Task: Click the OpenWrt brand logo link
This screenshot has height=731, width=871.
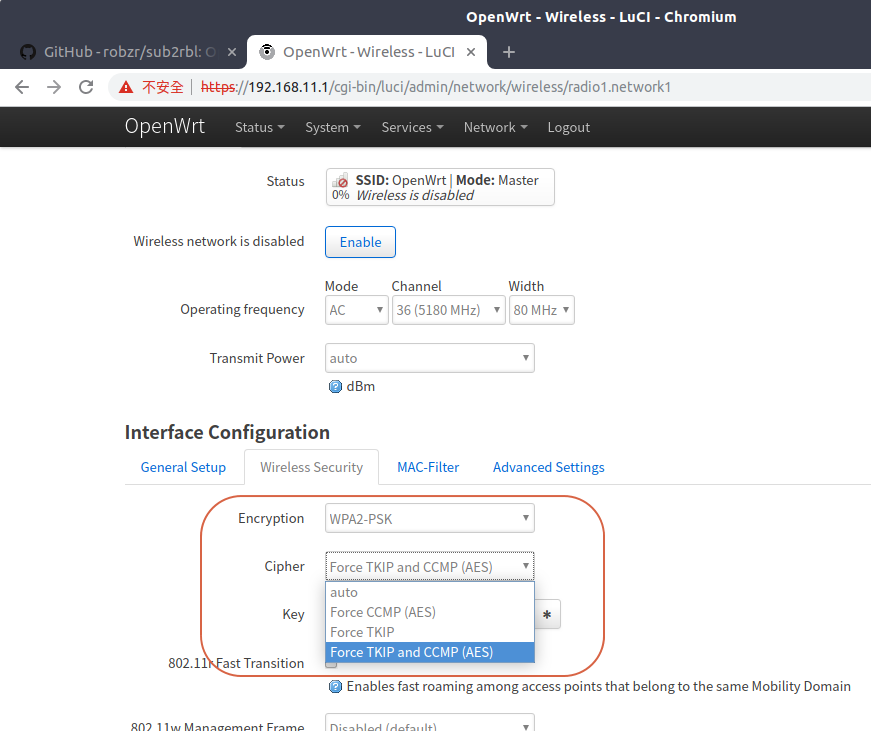Action: tap(164, 126)
